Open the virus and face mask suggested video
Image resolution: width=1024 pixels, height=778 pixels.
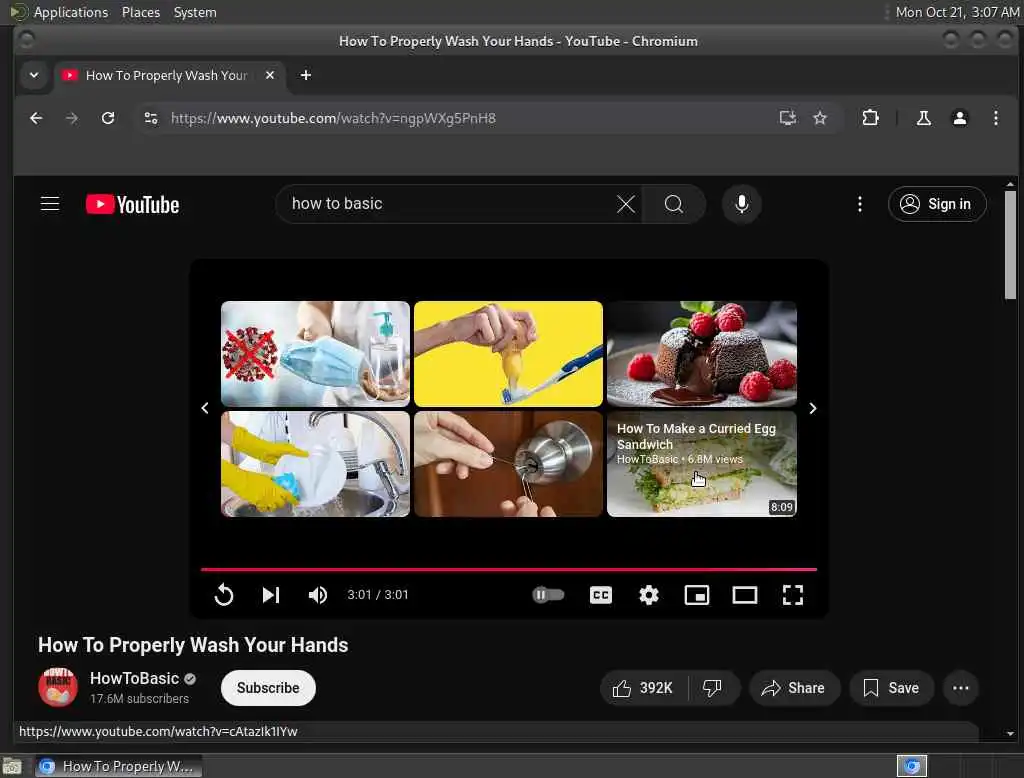tap(315, 353)
